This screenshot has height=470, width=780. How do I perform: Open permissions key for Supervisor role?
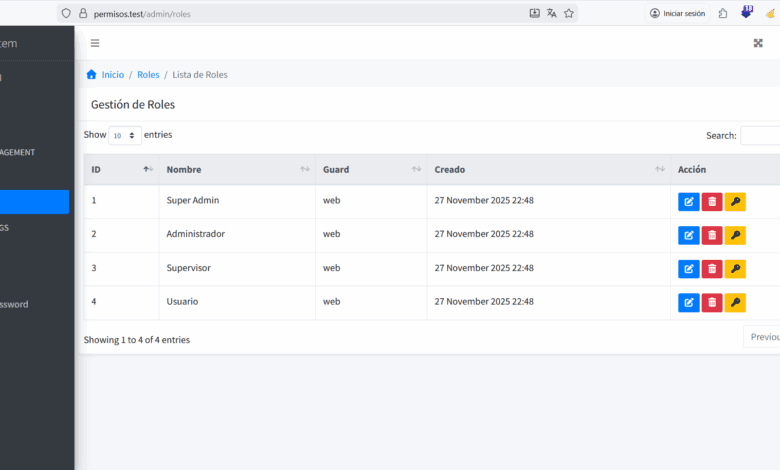point(735,269)
